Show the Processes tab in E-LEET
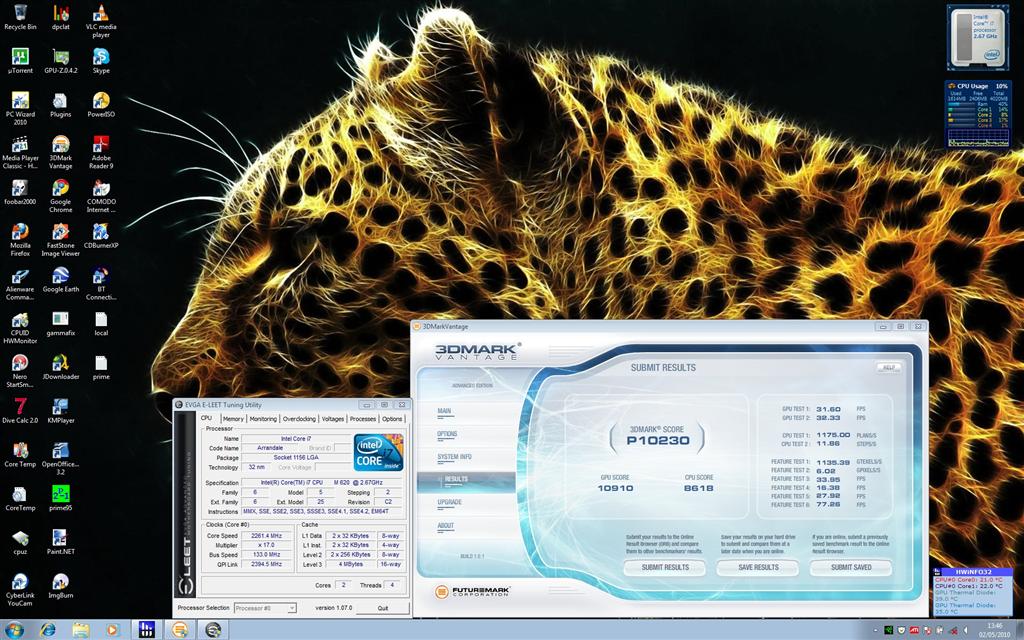The image size is (1024, 640). [x=363, y=419]
